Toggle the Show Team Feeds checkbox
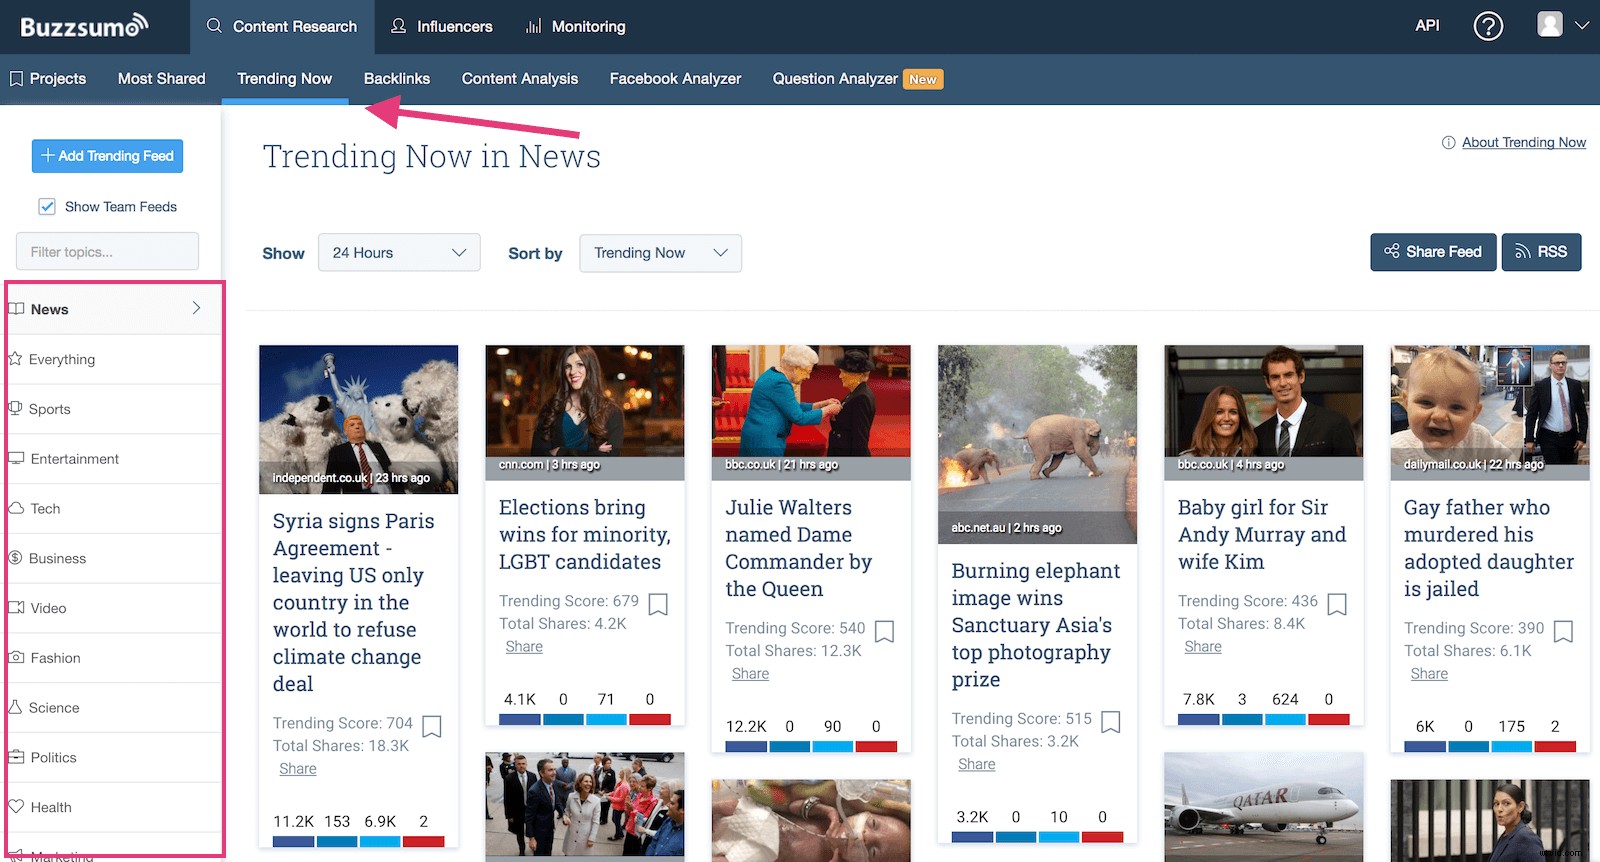The image size is (1600, 862). [46, 206]
